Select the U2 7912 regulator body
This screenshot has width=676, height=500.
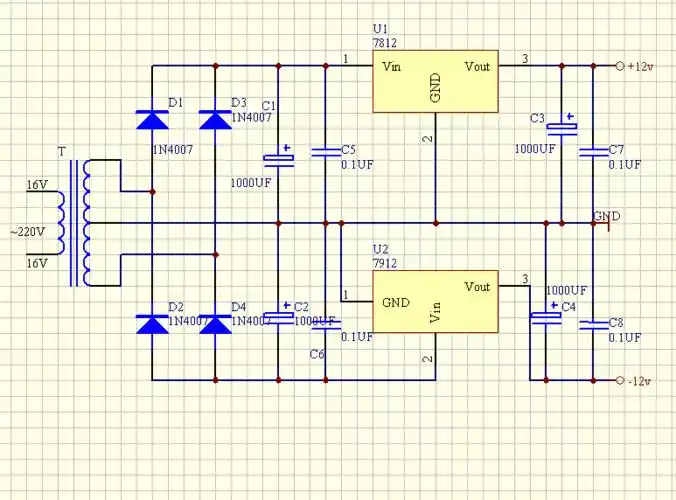[x=435, y=301]
